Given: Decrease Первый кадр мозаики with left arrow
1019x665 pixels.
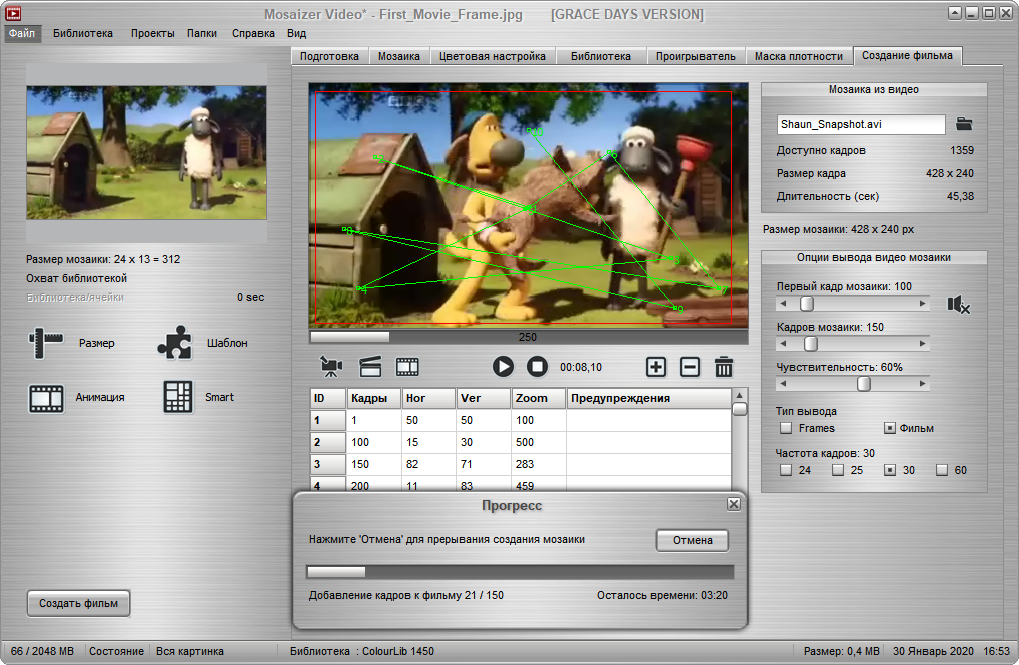Looking at the screenshot, I should click(783, 304).
